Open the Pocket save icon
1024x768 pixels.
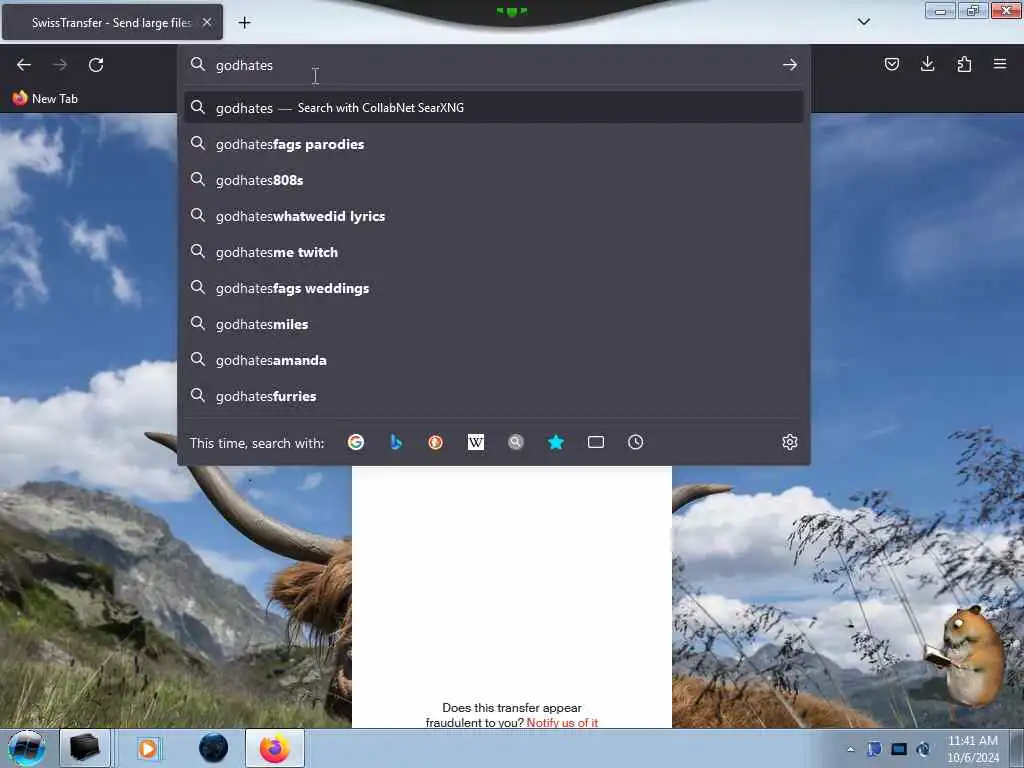pyautogui.click(x=891, y=64)
